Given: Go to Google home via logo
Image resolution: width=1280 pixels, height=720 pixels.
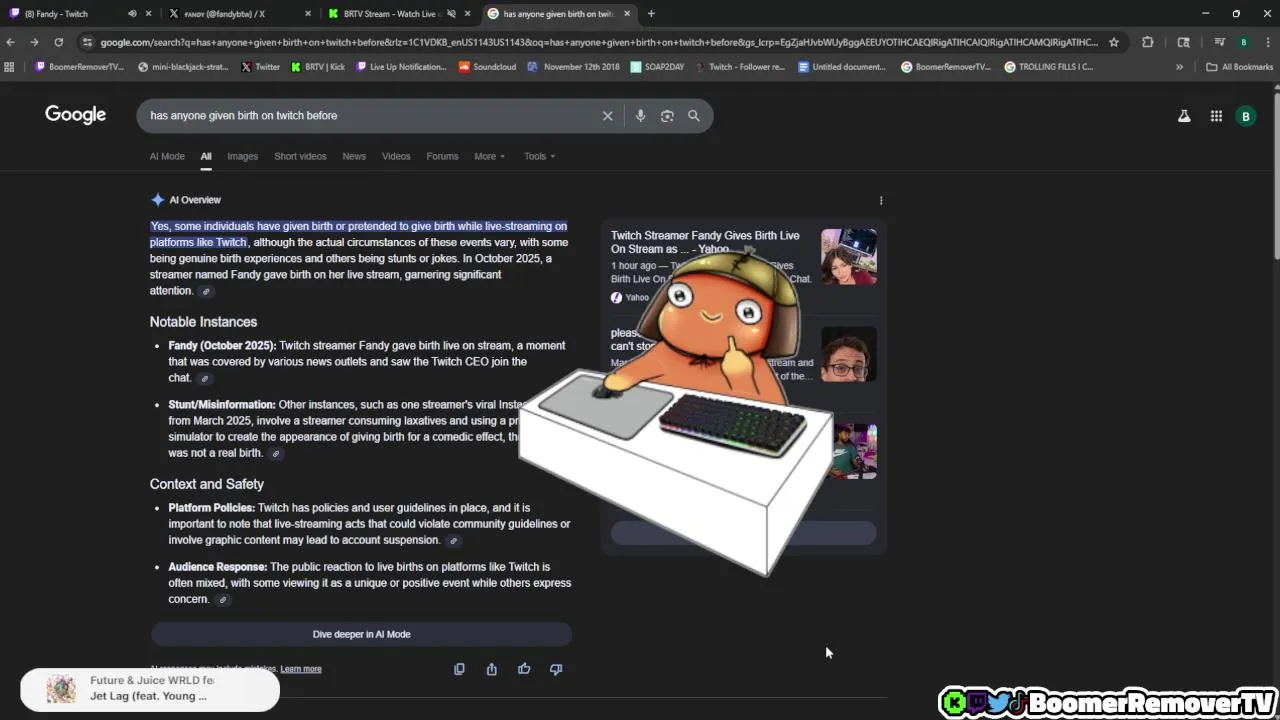Looking at the screenshot, I should pos(75,115).
